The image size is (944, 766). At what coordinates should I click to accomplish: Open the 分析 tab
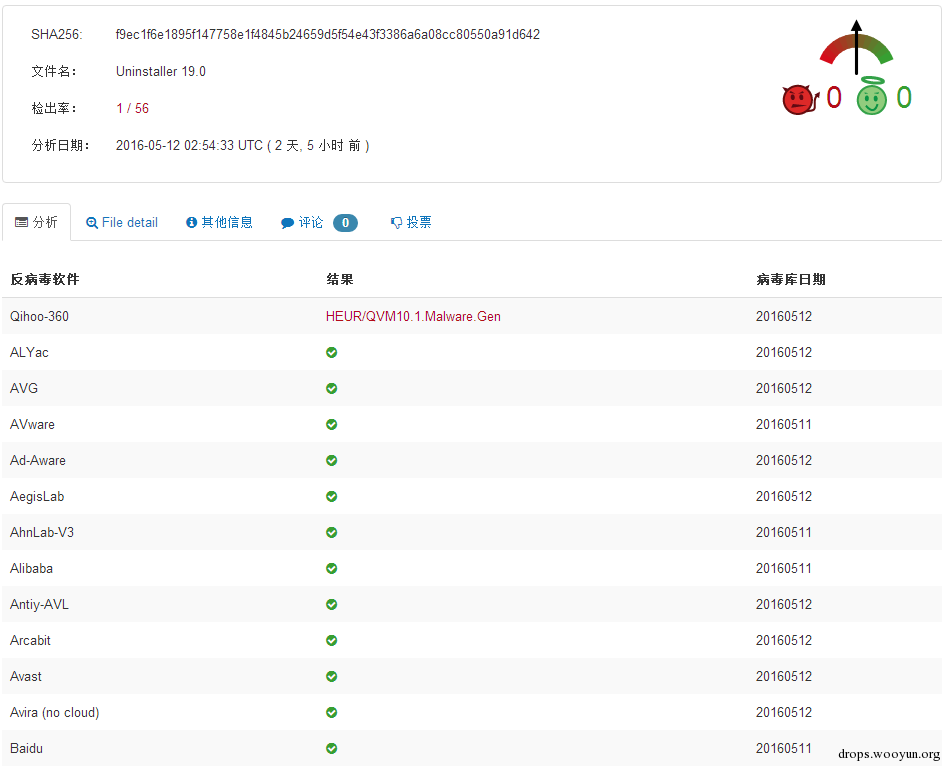(36, 222)
